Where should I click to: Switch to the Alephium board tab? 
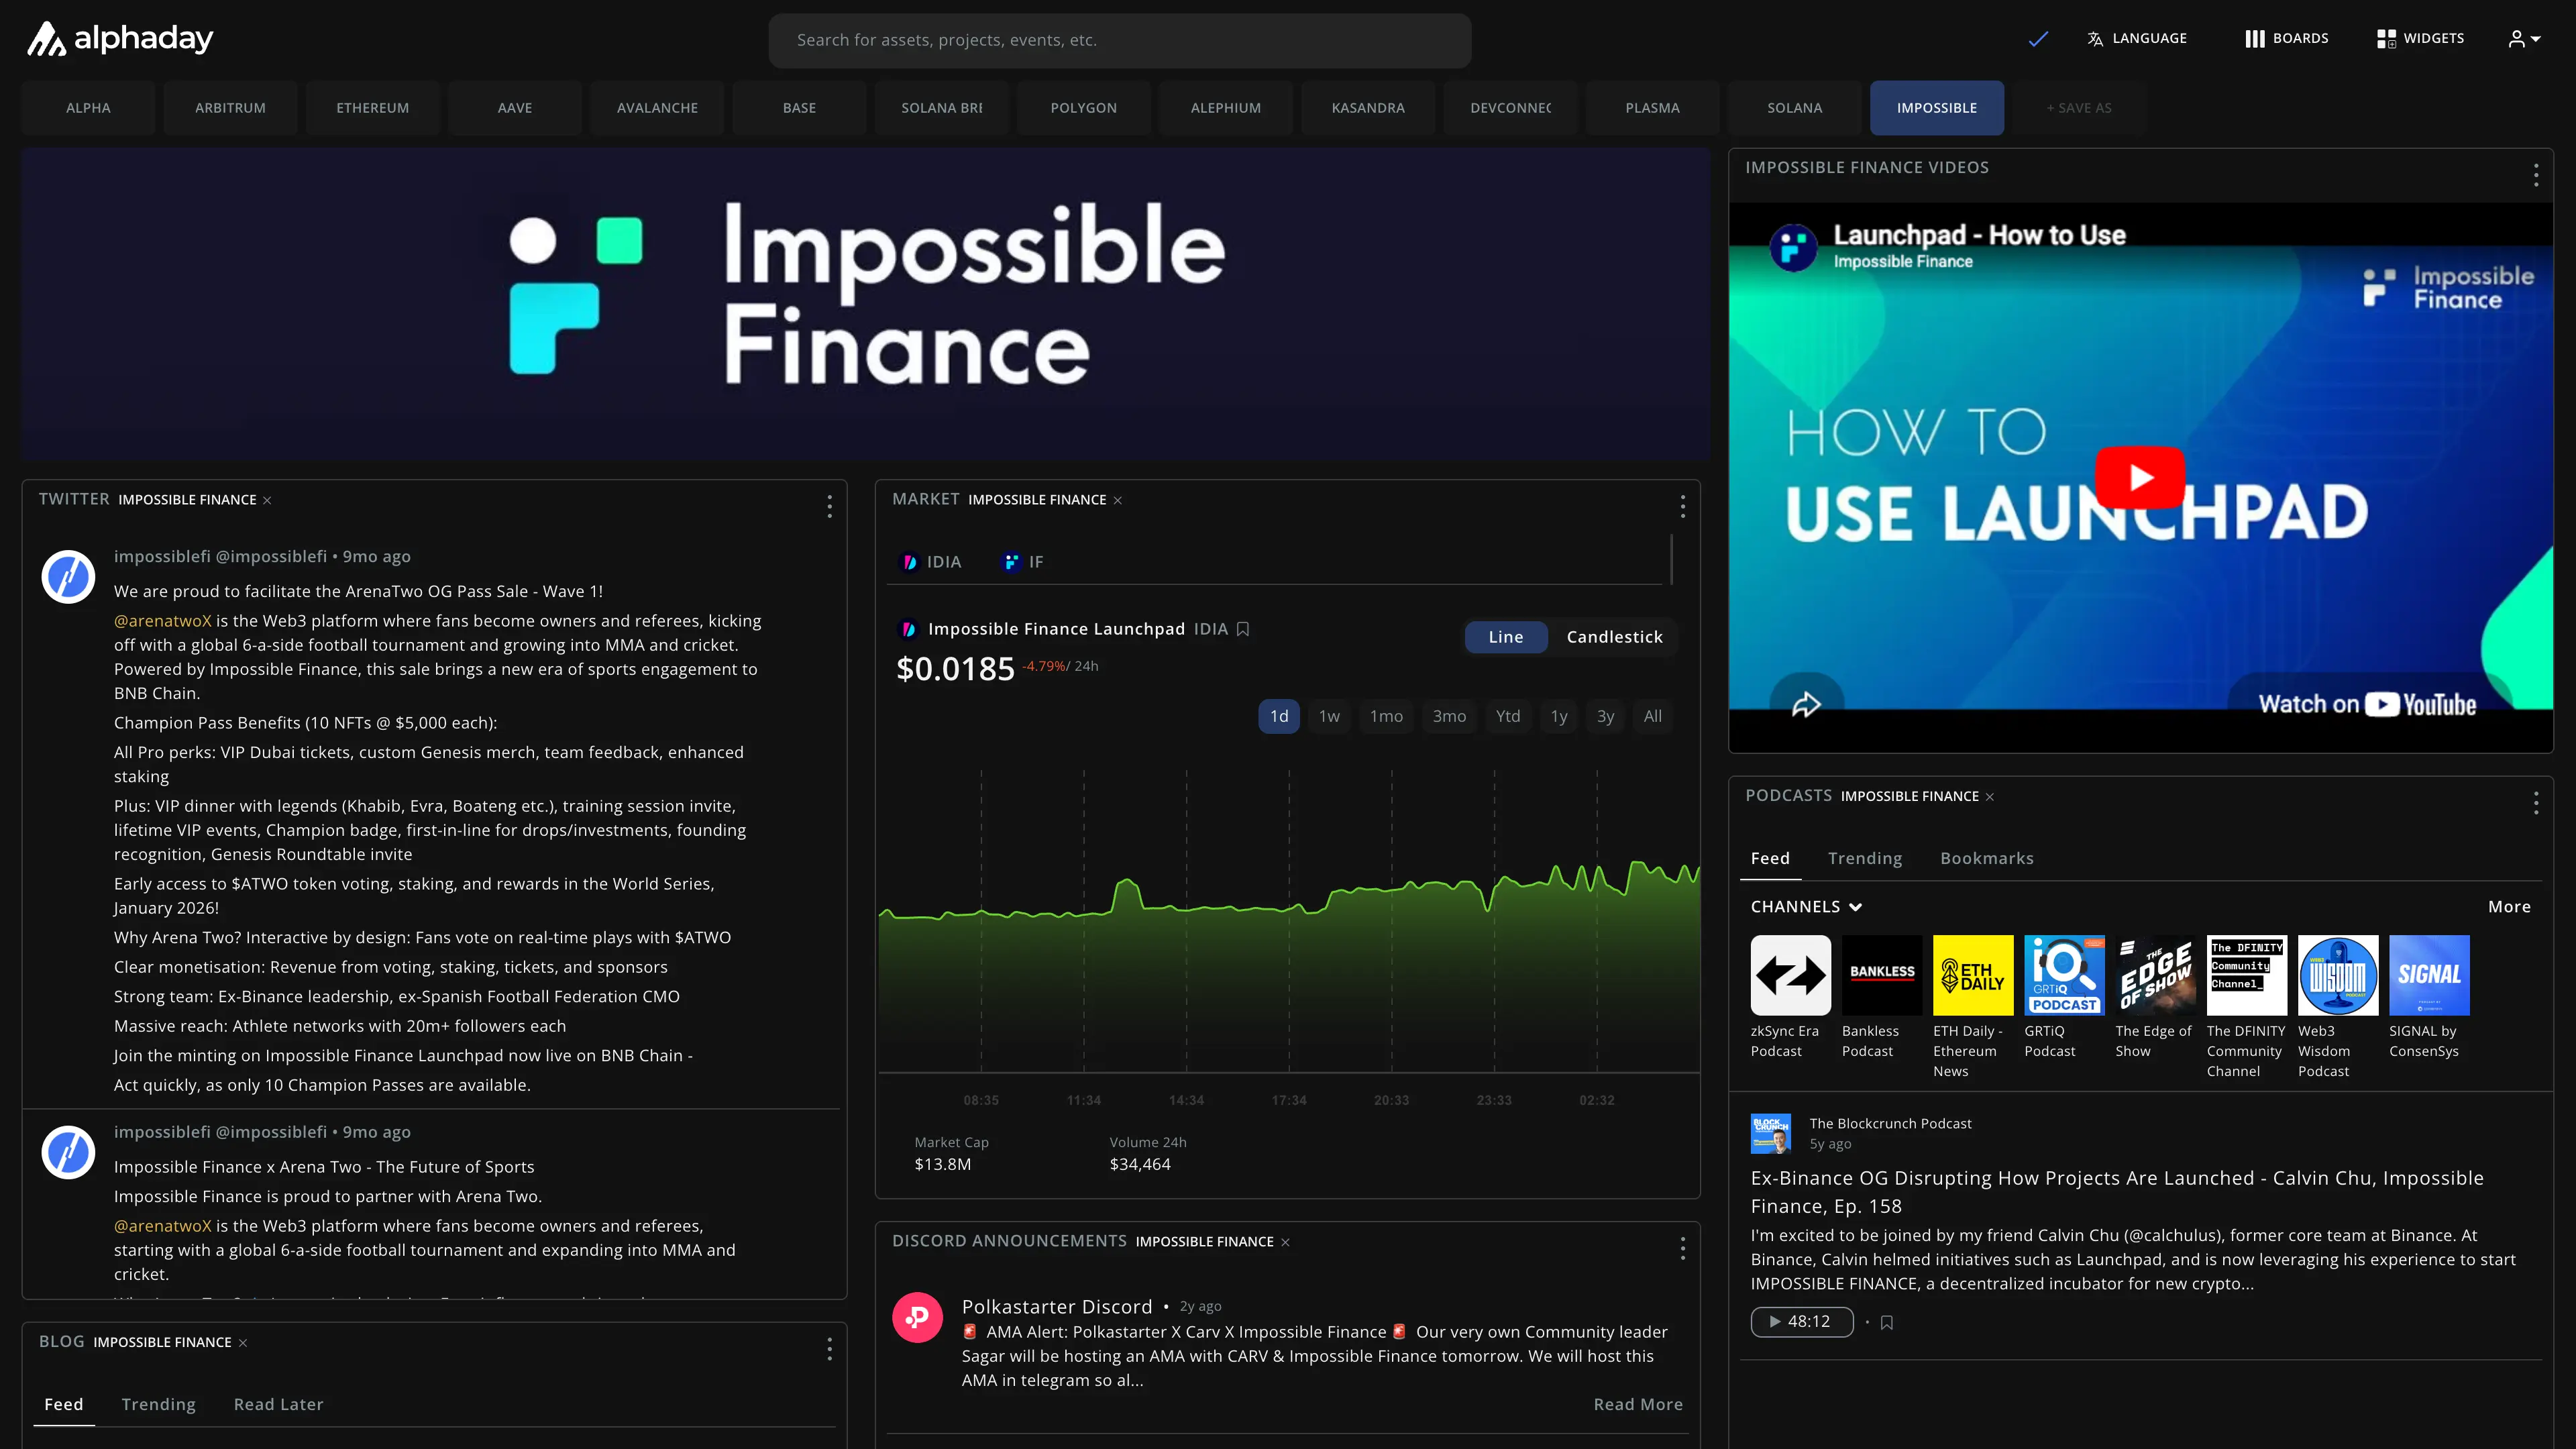coord(1226,108)
